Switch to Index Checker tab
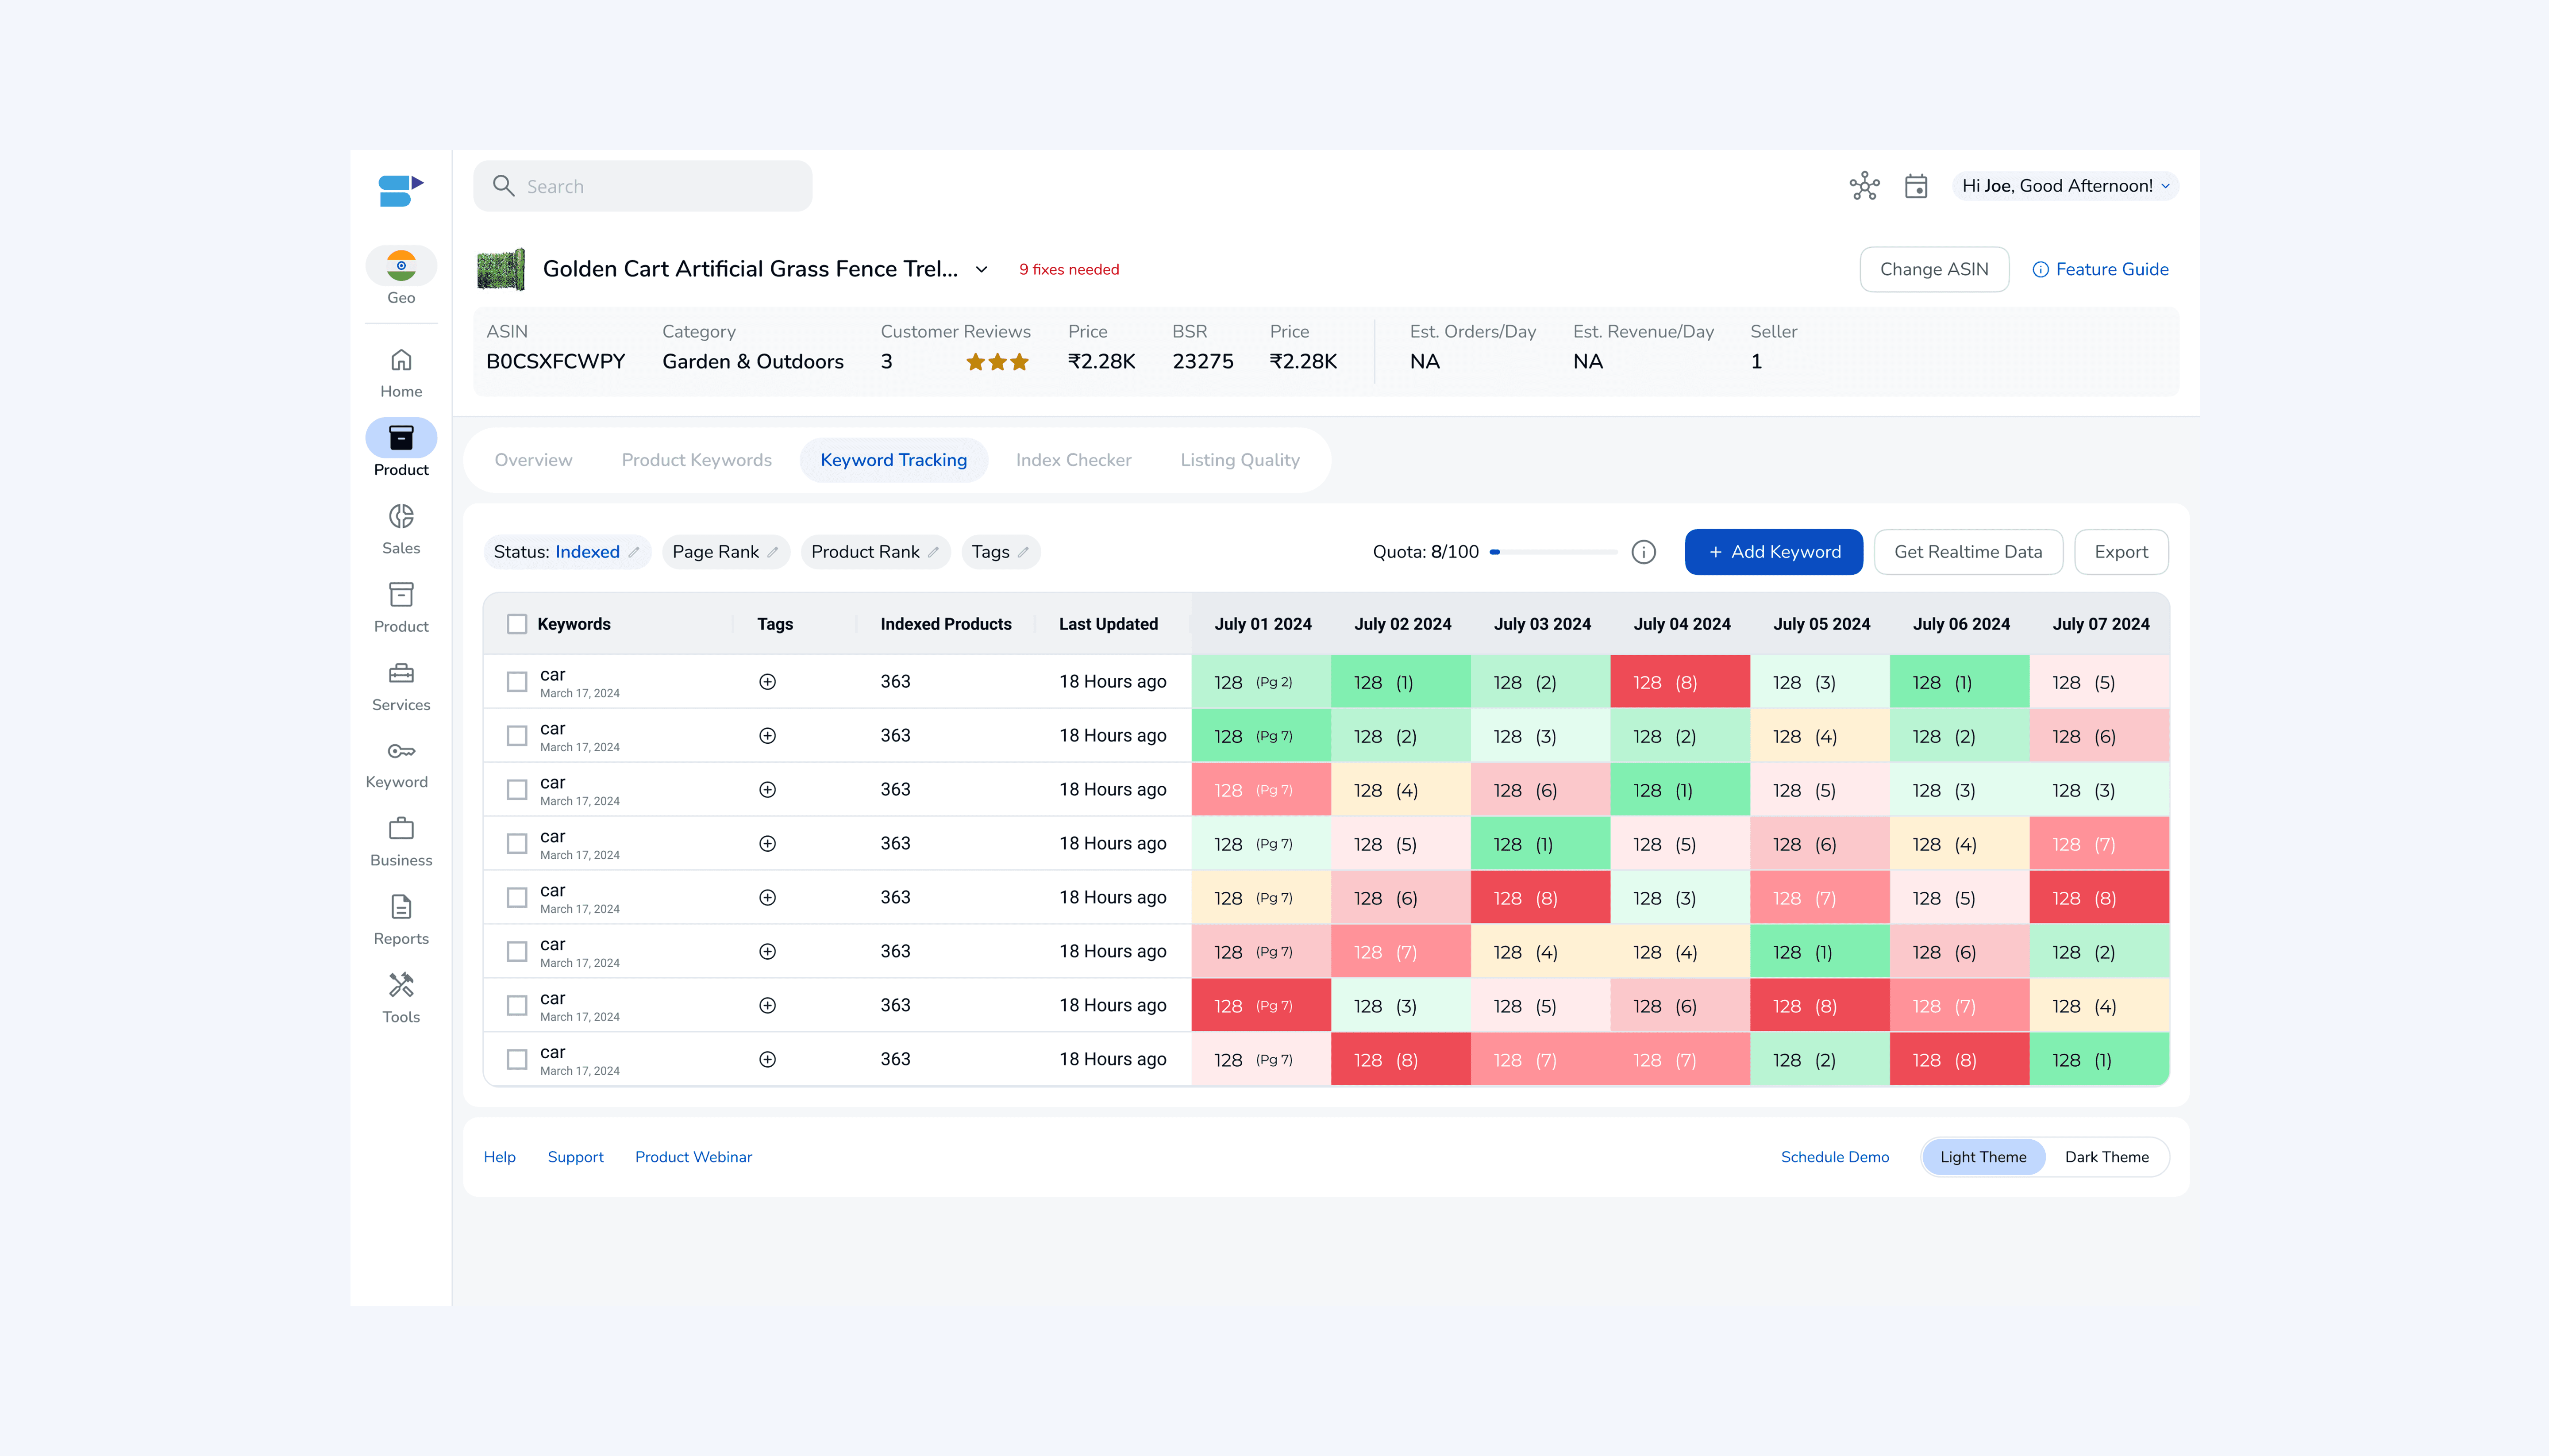This screenshot has height=1456, width=2549. coord(1073,460)
